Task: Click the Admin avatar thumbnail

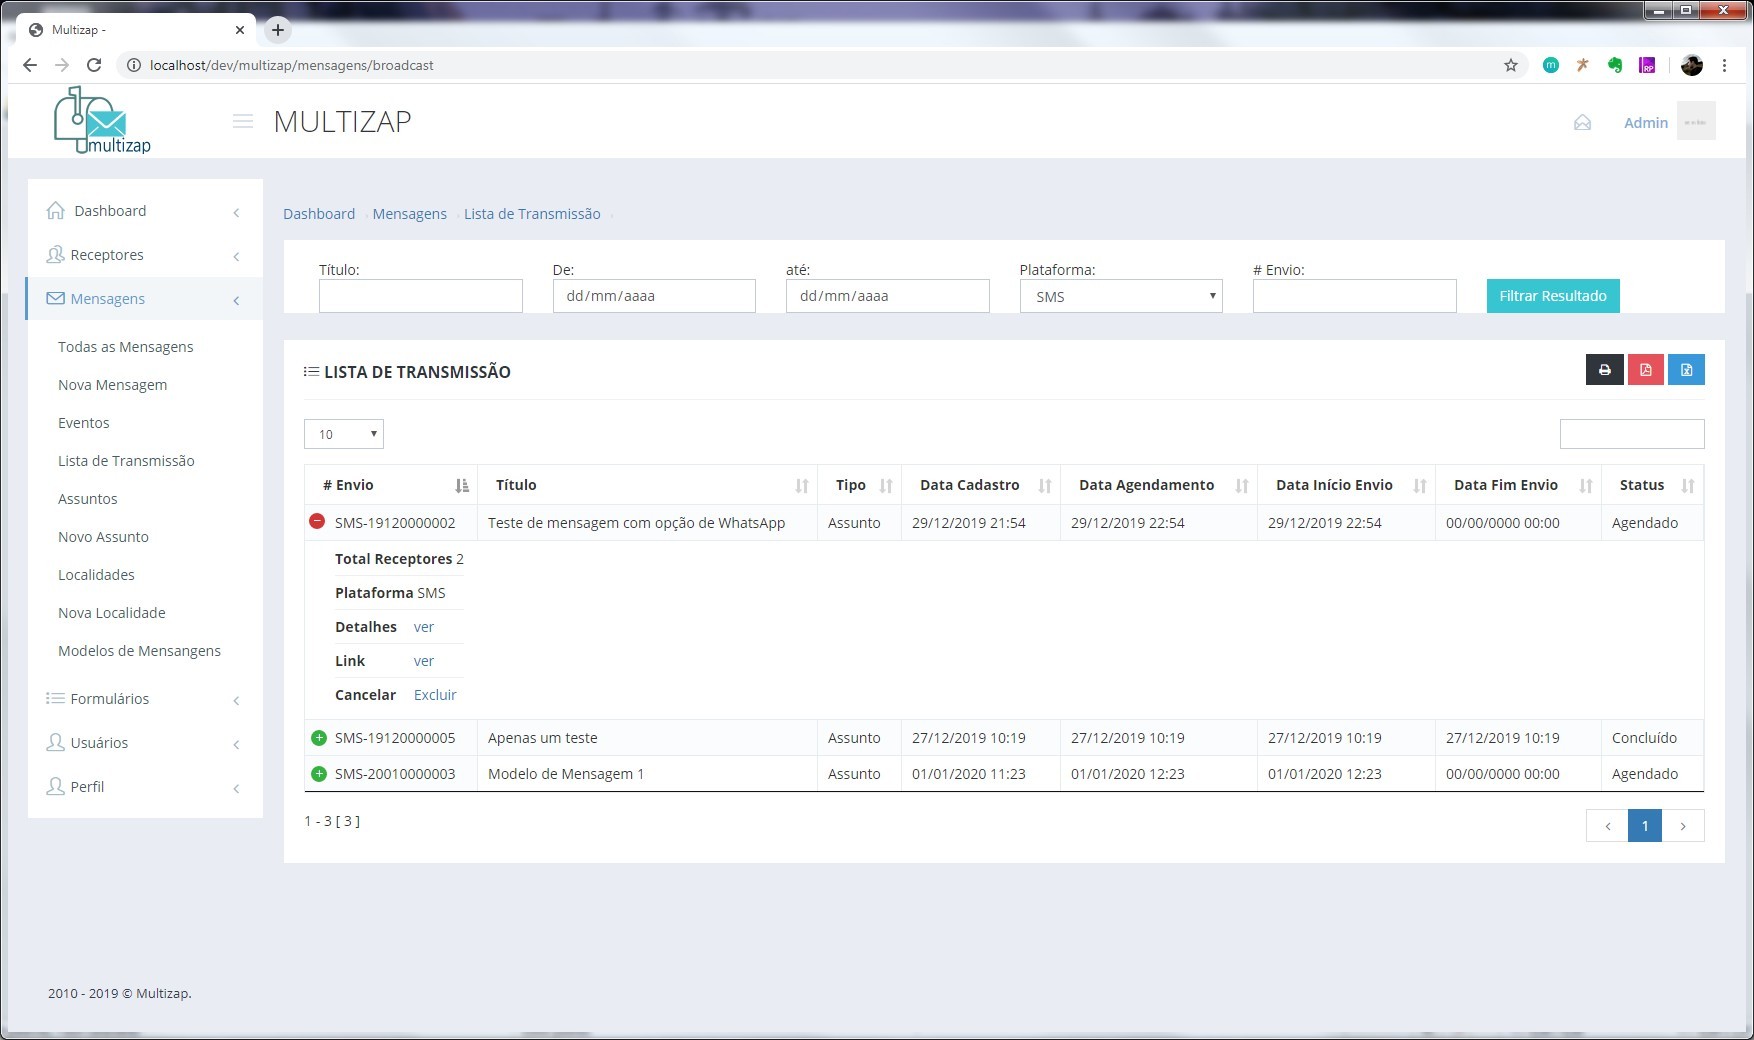Action: coord(1696,121)
